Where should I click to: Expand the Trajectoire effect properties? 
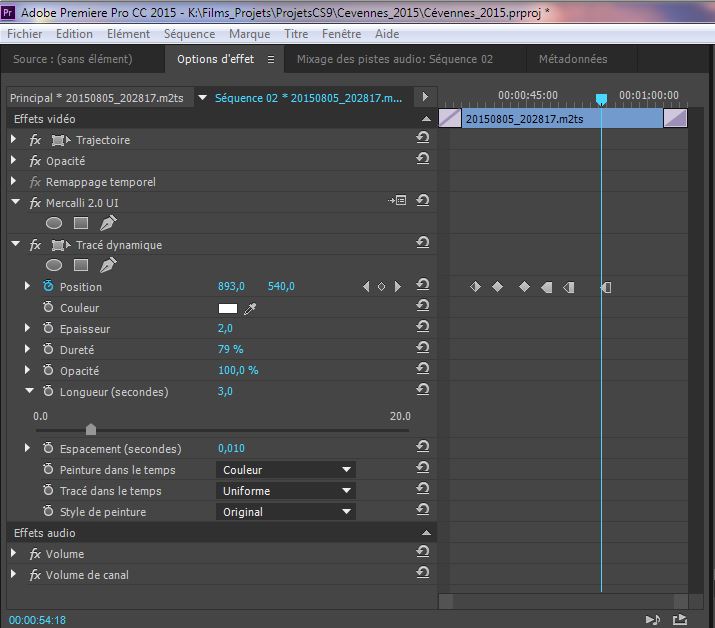14,140
